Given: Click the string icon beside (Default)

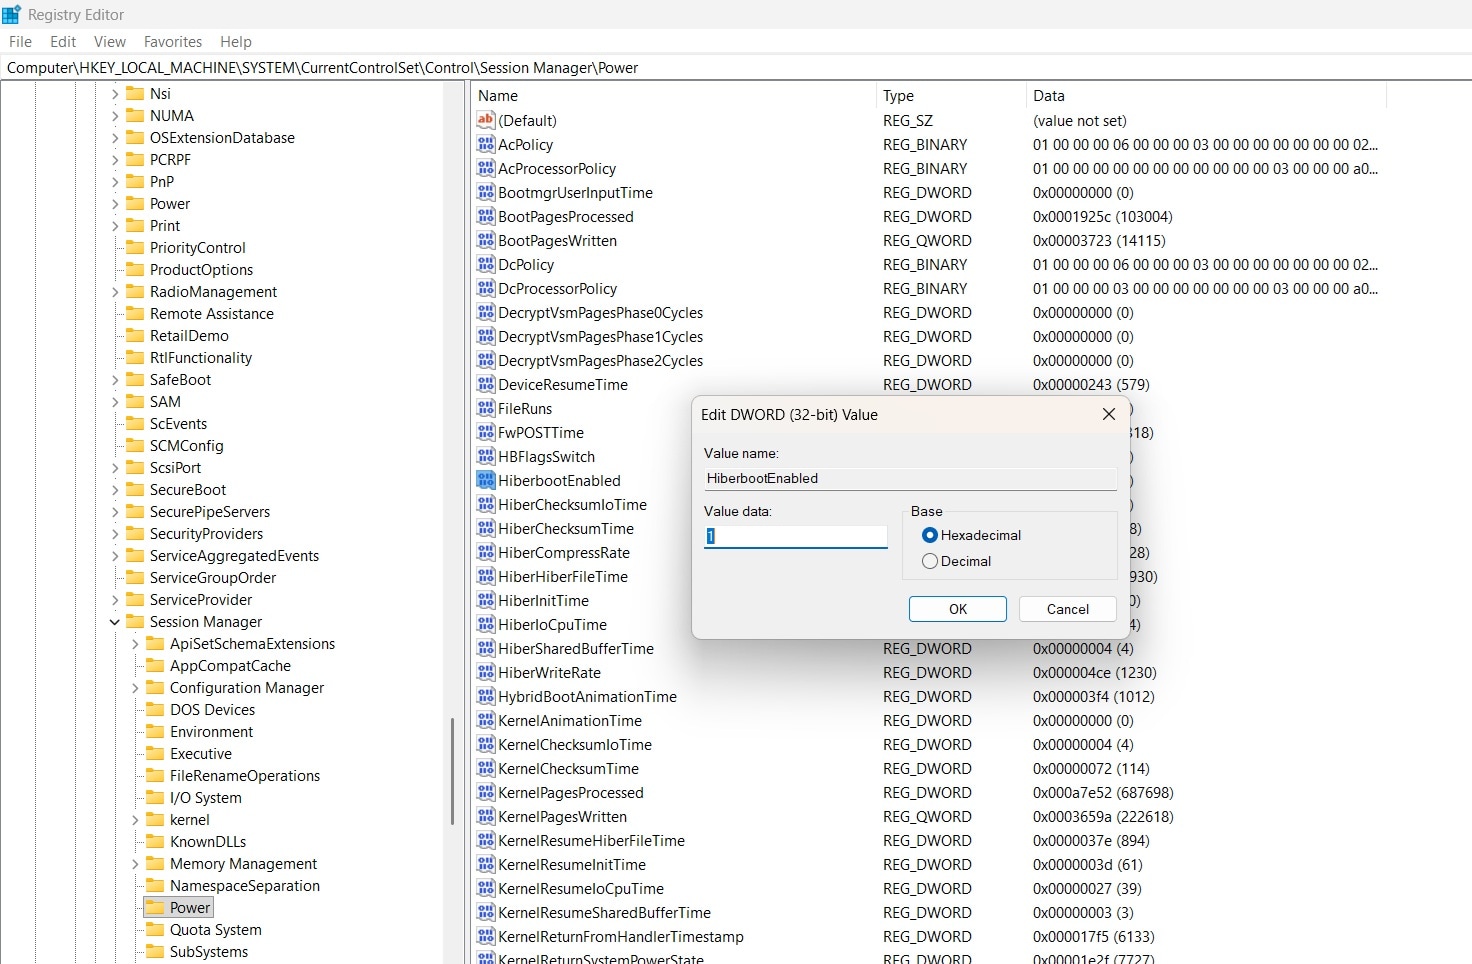Looking at the screenshot, I should [485, 120].
